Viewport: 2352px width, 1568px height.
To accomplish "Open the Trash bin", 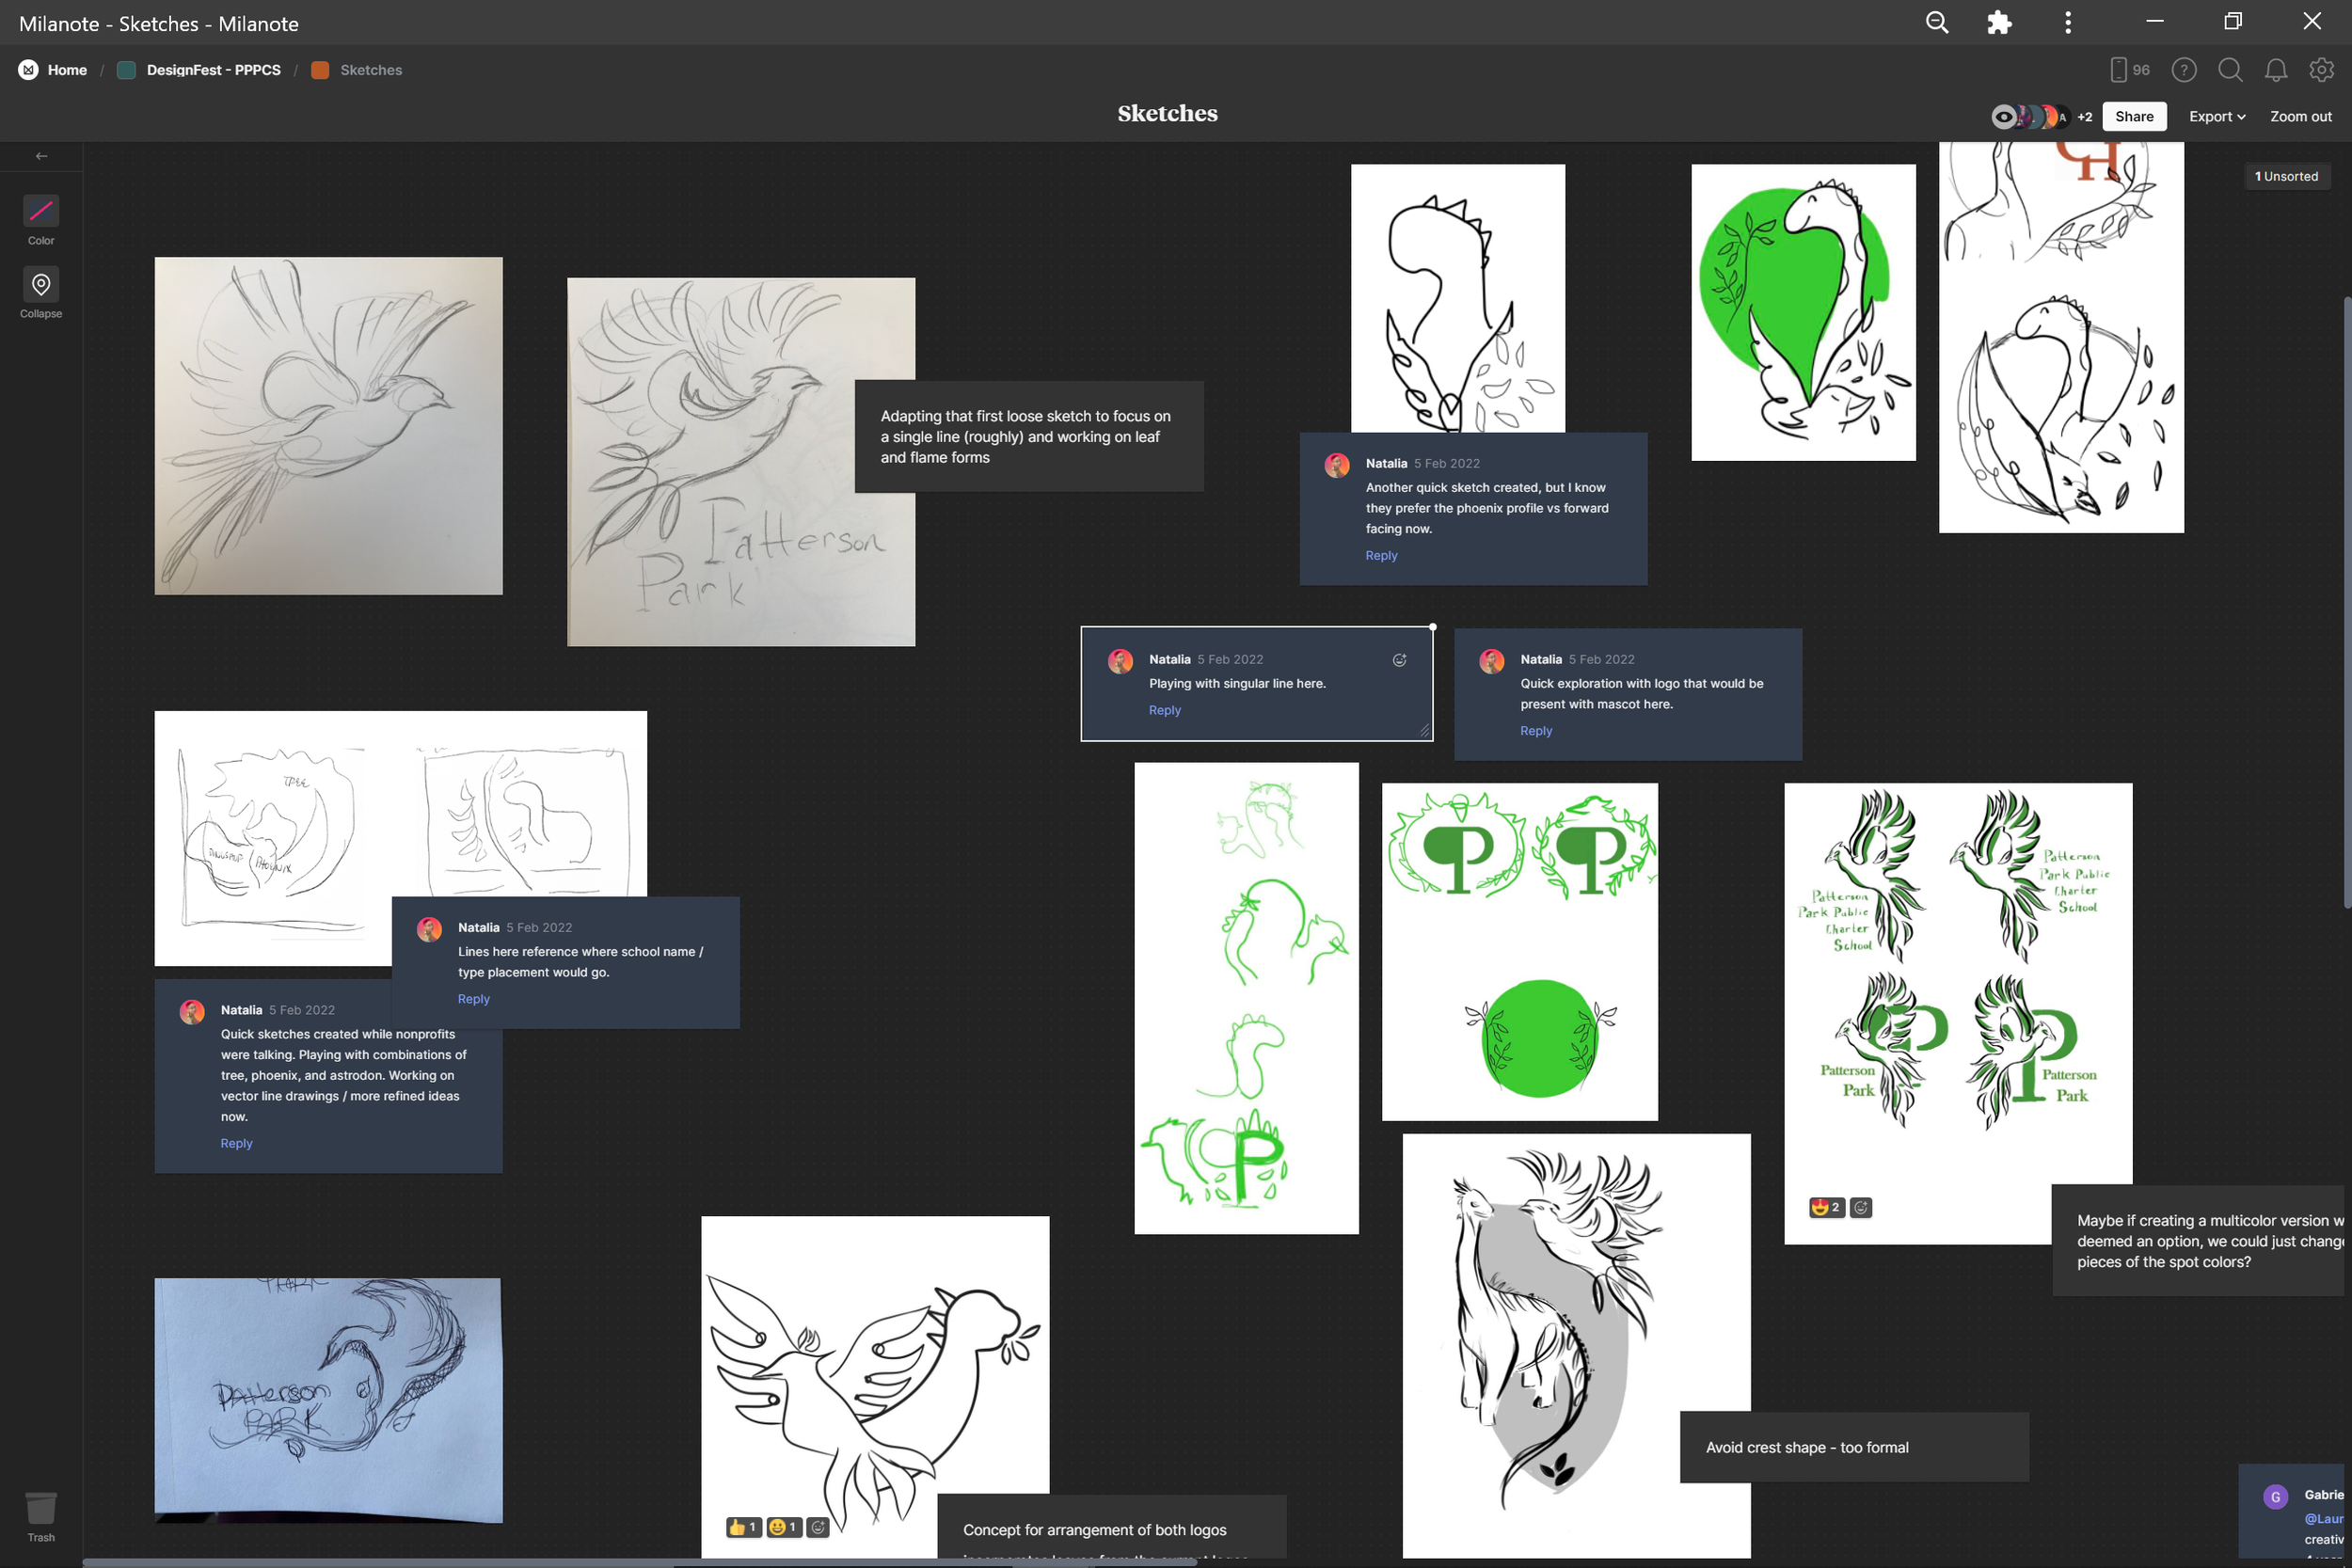I will coord(41,1517).
